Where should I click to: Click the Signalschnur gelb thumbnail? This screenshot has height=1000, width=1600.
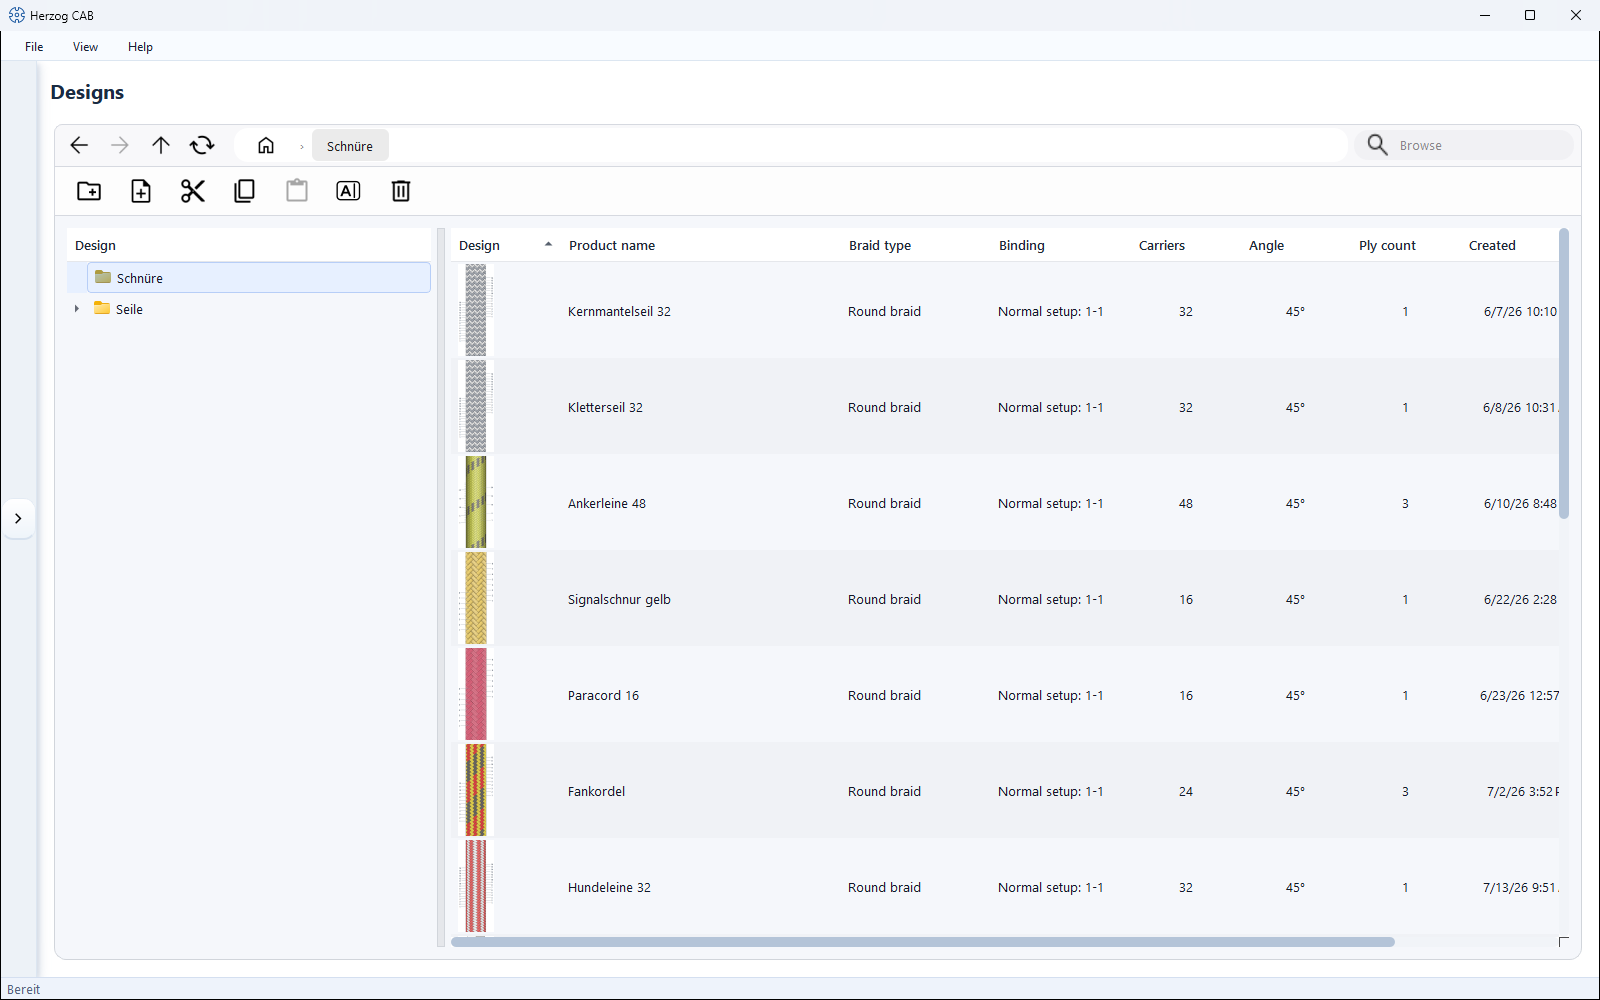pyautogui.click(x=476, y=599)
